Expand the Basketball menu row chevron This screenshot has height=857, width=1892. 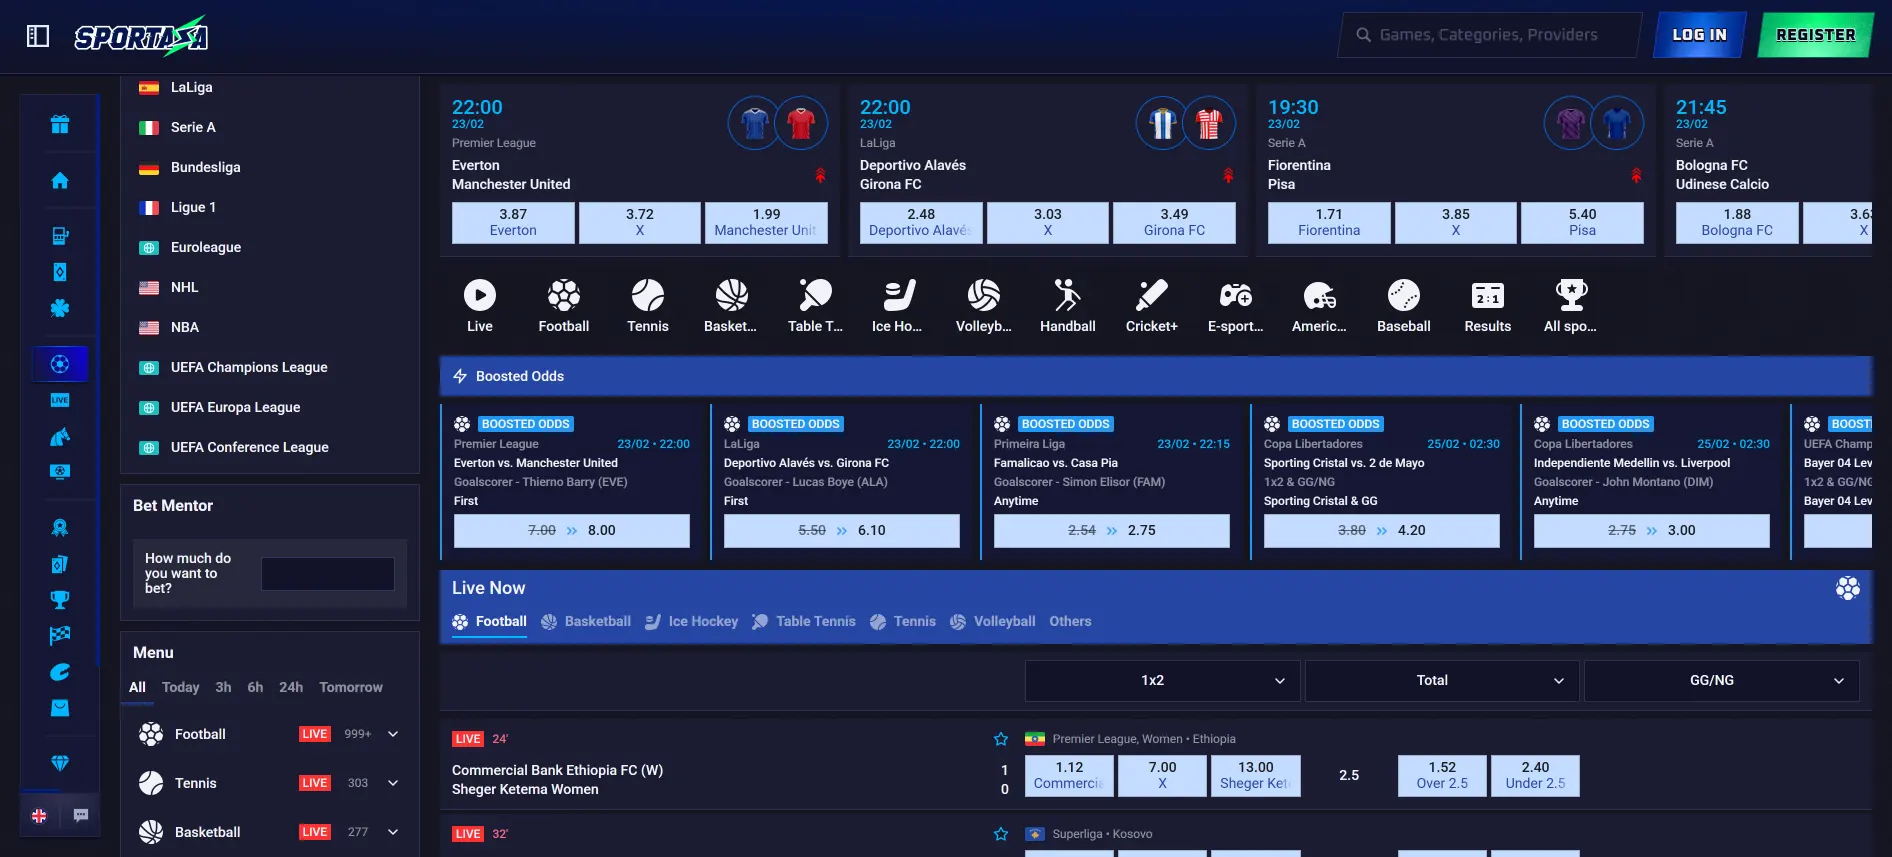coord(393,832)
